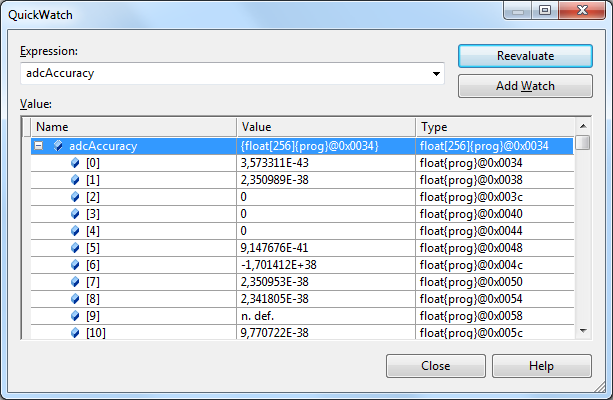This screenshot has width=613, height=400.
Task: Click value 2,350989E-38
Action: [274, 180]
